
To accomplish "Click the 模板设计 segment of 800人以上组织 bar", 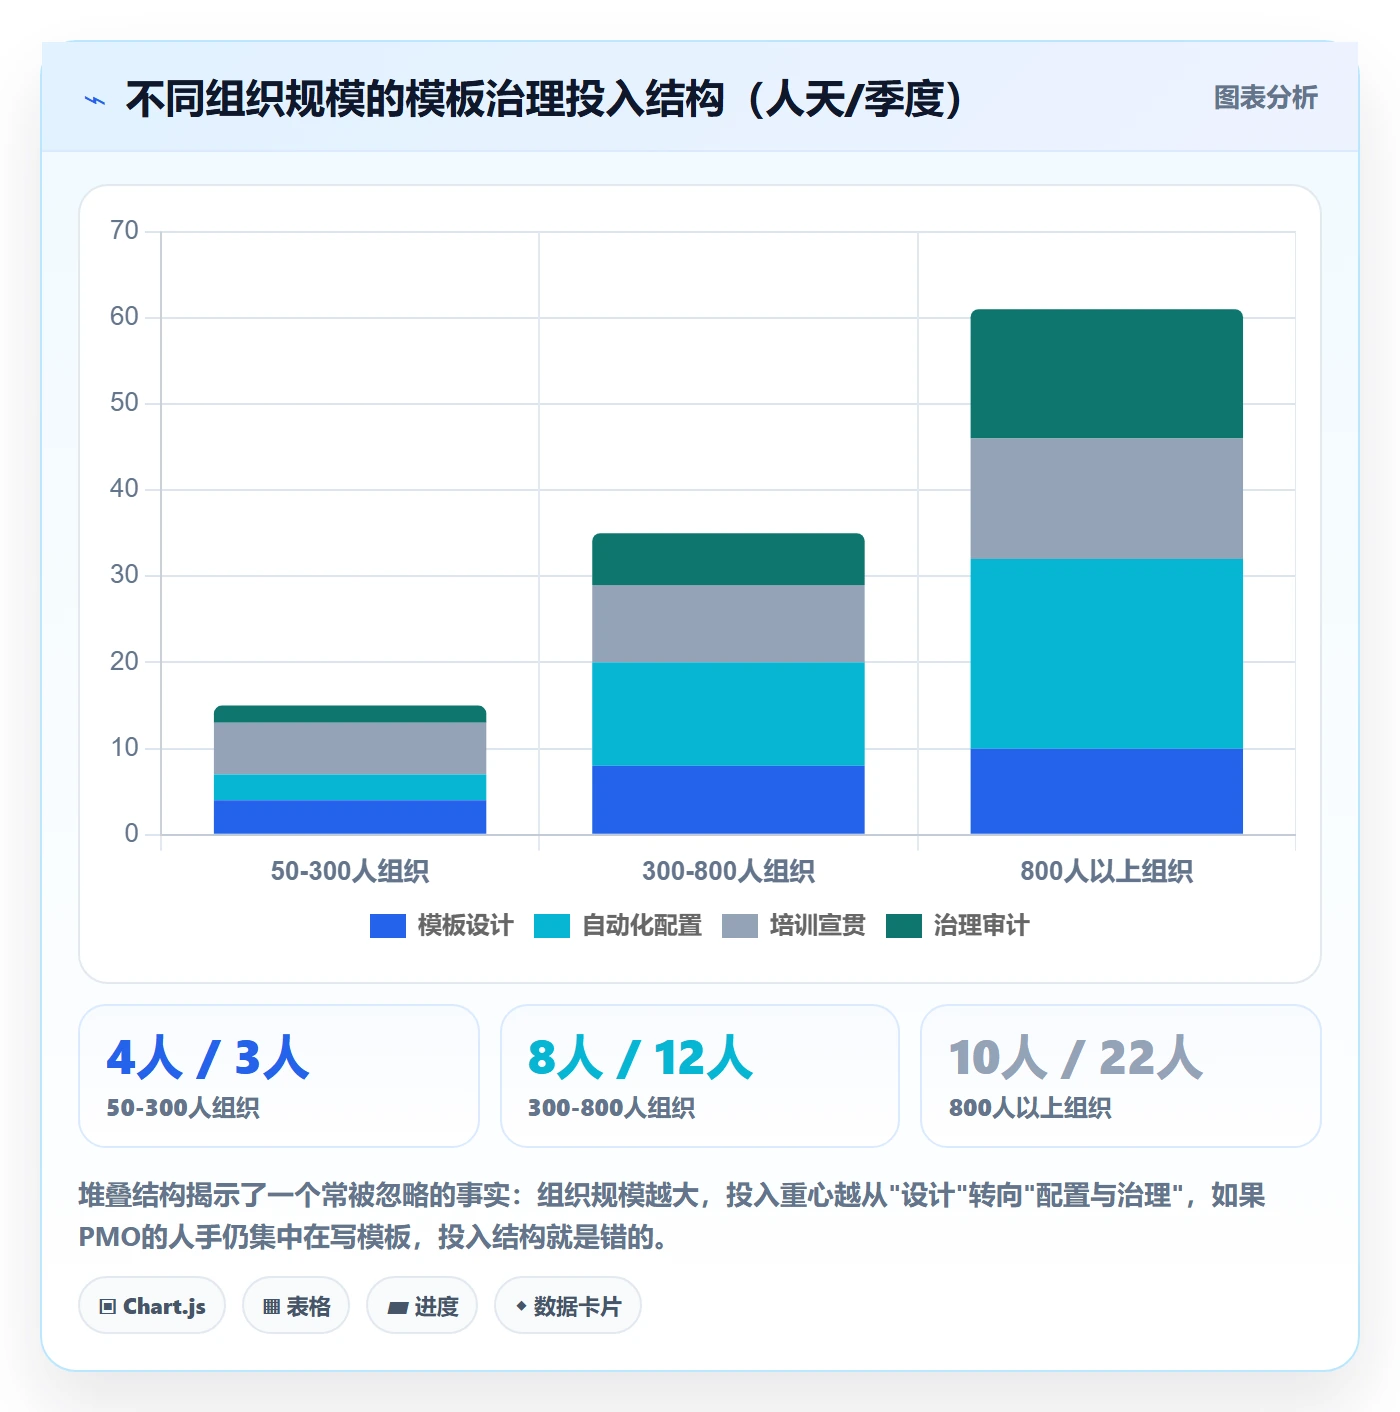I will (1107, 791).
